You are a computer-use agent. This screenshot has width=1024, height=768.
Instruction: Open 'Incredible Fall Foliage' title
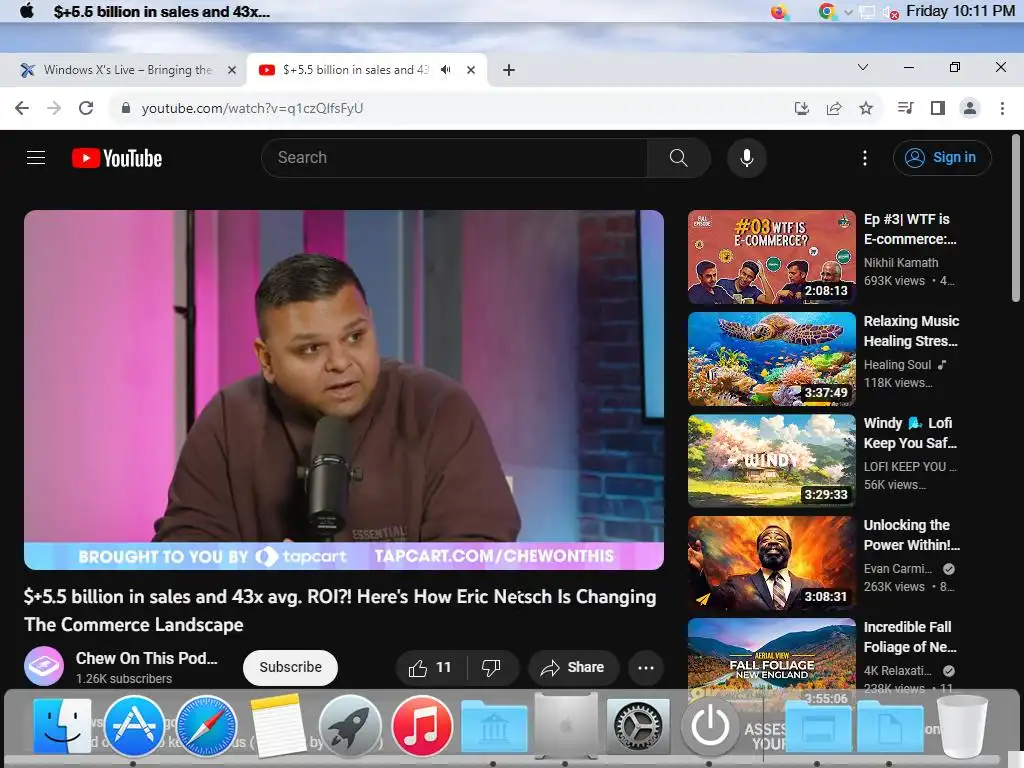click(910, 637)
